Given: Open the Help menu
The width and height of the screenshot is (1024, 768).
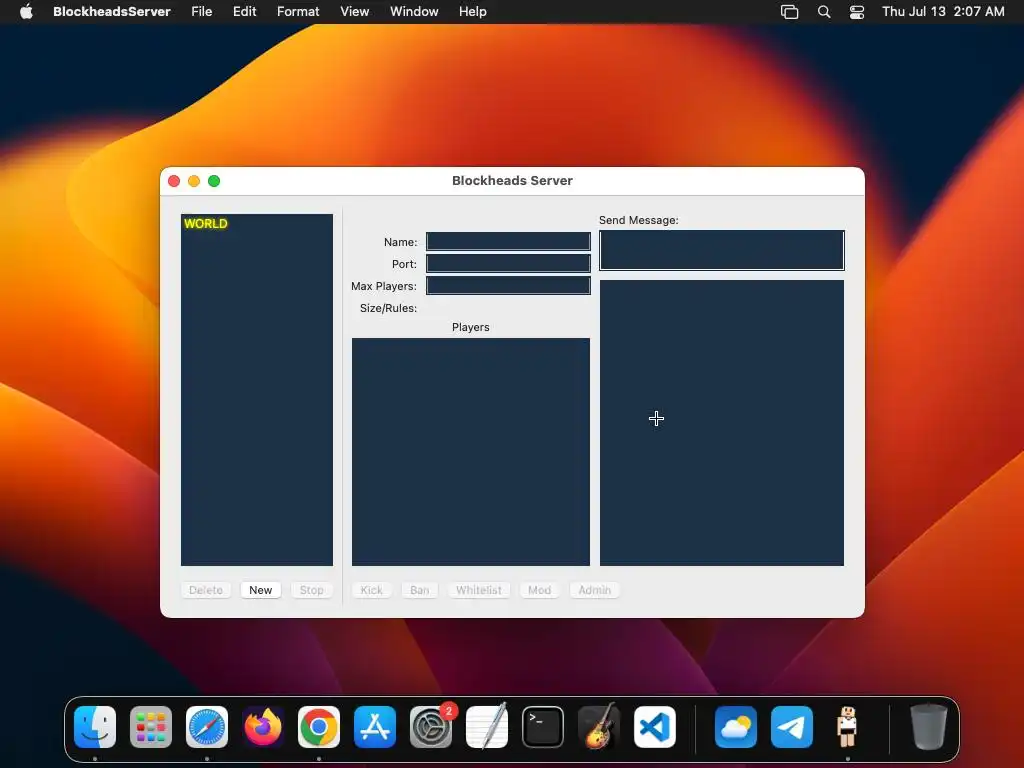Looking at the screenshot, I should pos(472,12).
